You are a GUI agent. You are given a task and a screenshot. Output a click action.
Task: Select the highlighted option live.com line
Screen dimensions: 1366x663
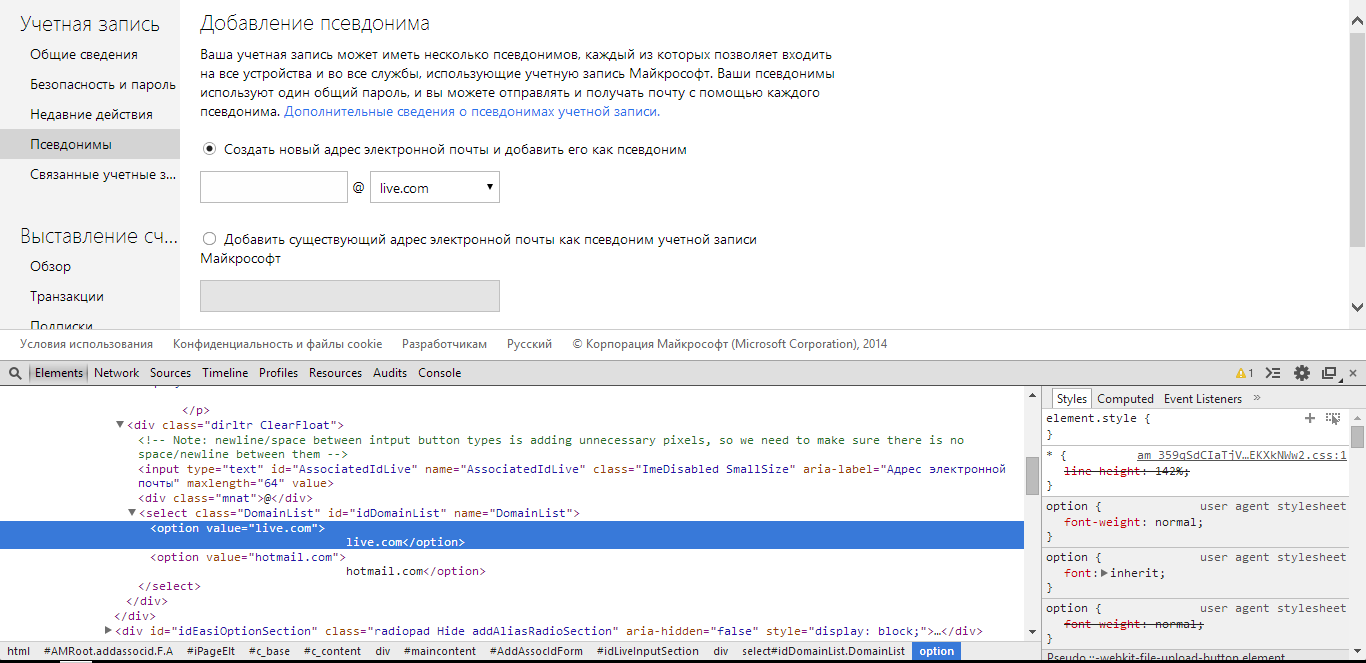point(512,535)
